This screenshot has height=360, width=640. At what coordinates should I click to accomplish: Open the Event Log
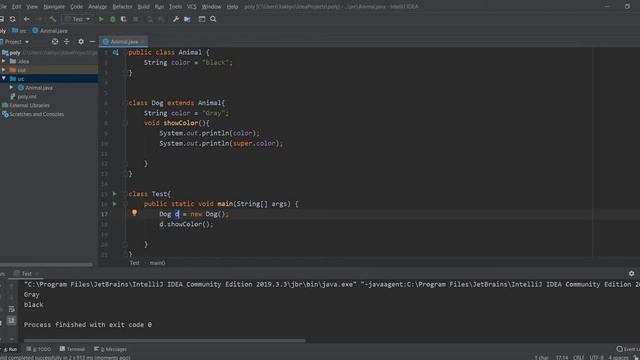click(x=628, y=349)
